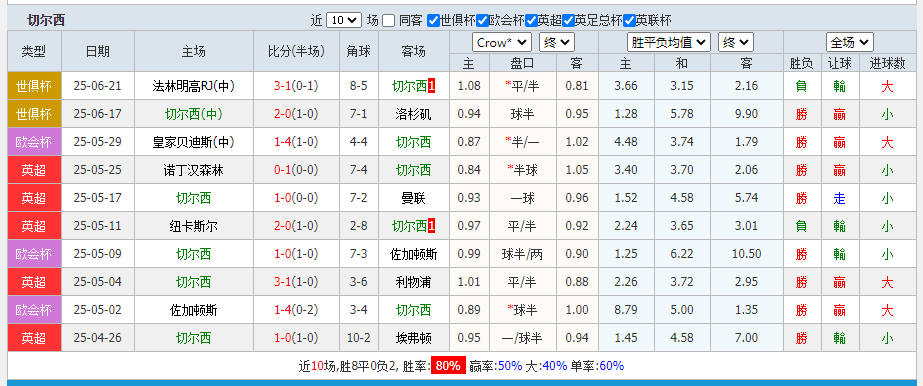Click the odds value 6.22

coord(682,254)
